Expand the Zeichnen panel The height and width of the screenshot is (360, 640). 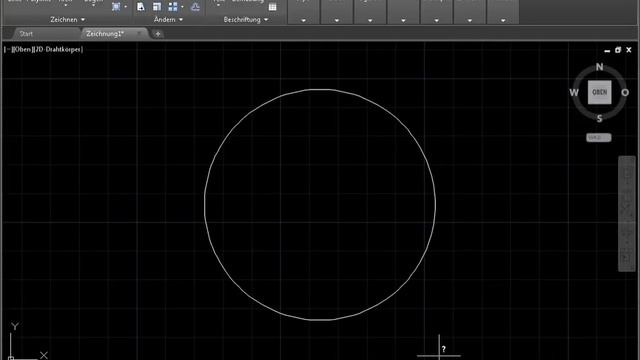point(67,20)
